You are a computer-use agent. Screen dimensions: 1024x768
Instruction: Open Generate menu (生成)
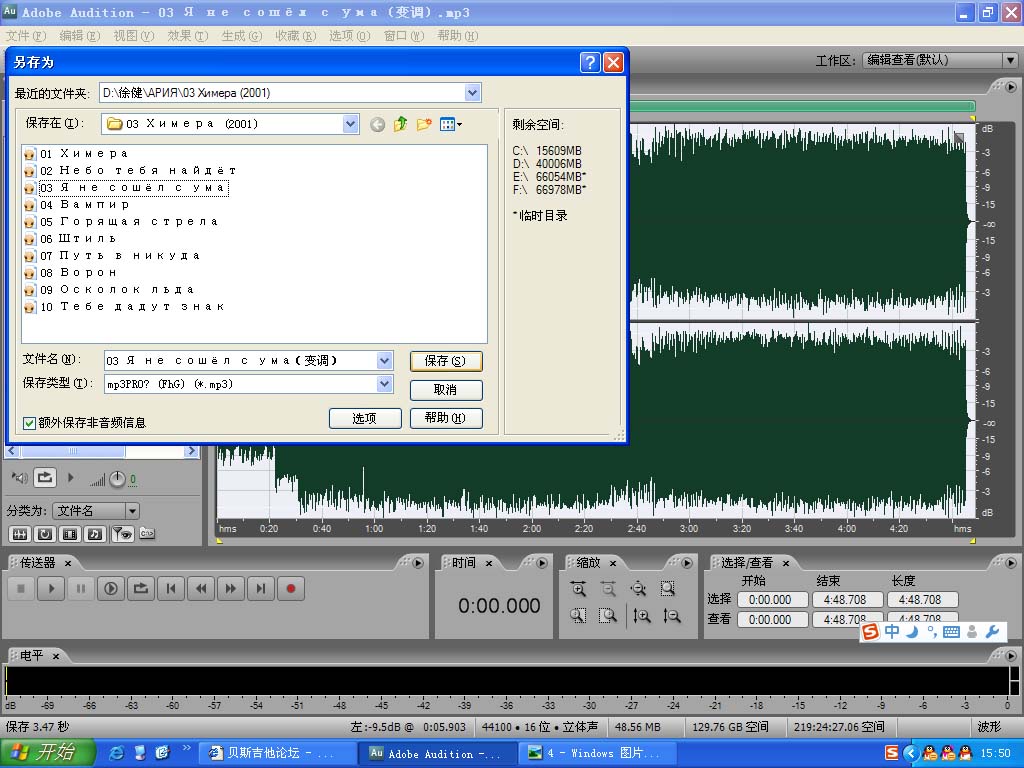242,36
